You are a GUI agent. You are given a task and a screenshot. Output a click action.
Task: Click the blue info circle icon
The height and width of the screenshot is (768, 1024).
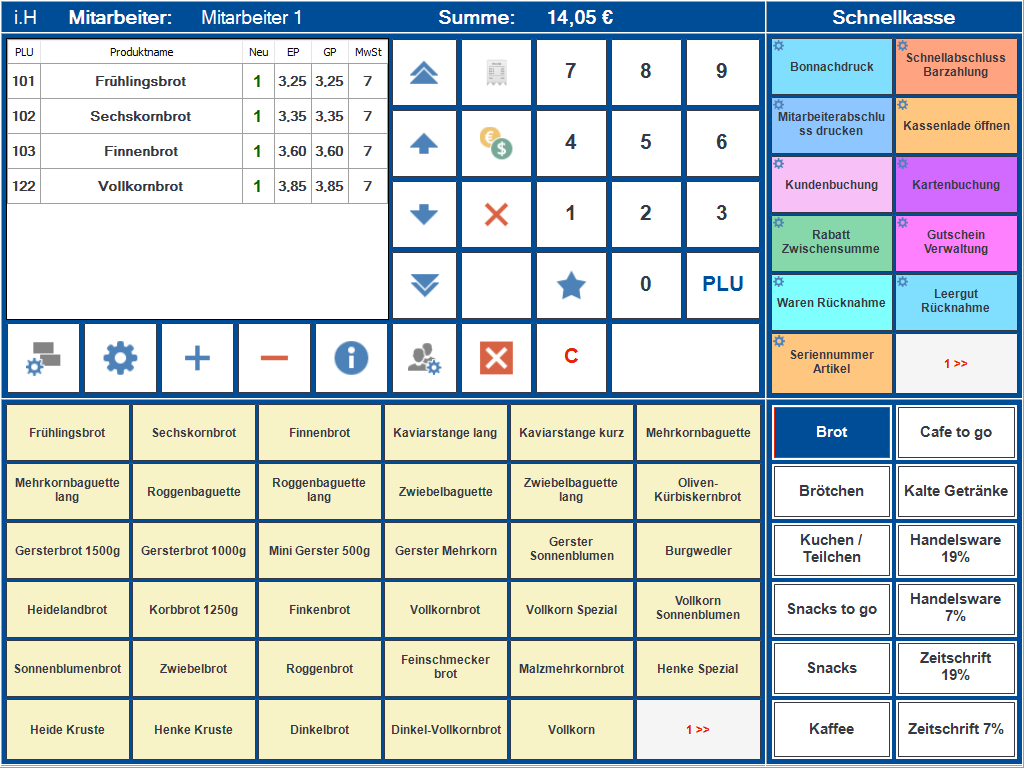click(351, 358)
